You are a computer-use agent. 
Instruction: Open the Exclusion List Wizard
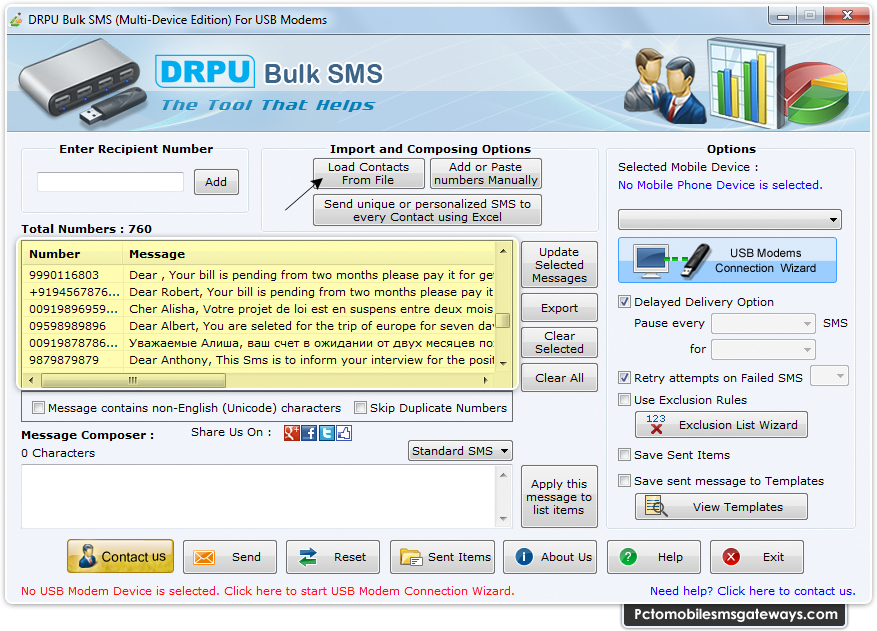point(721,425)
